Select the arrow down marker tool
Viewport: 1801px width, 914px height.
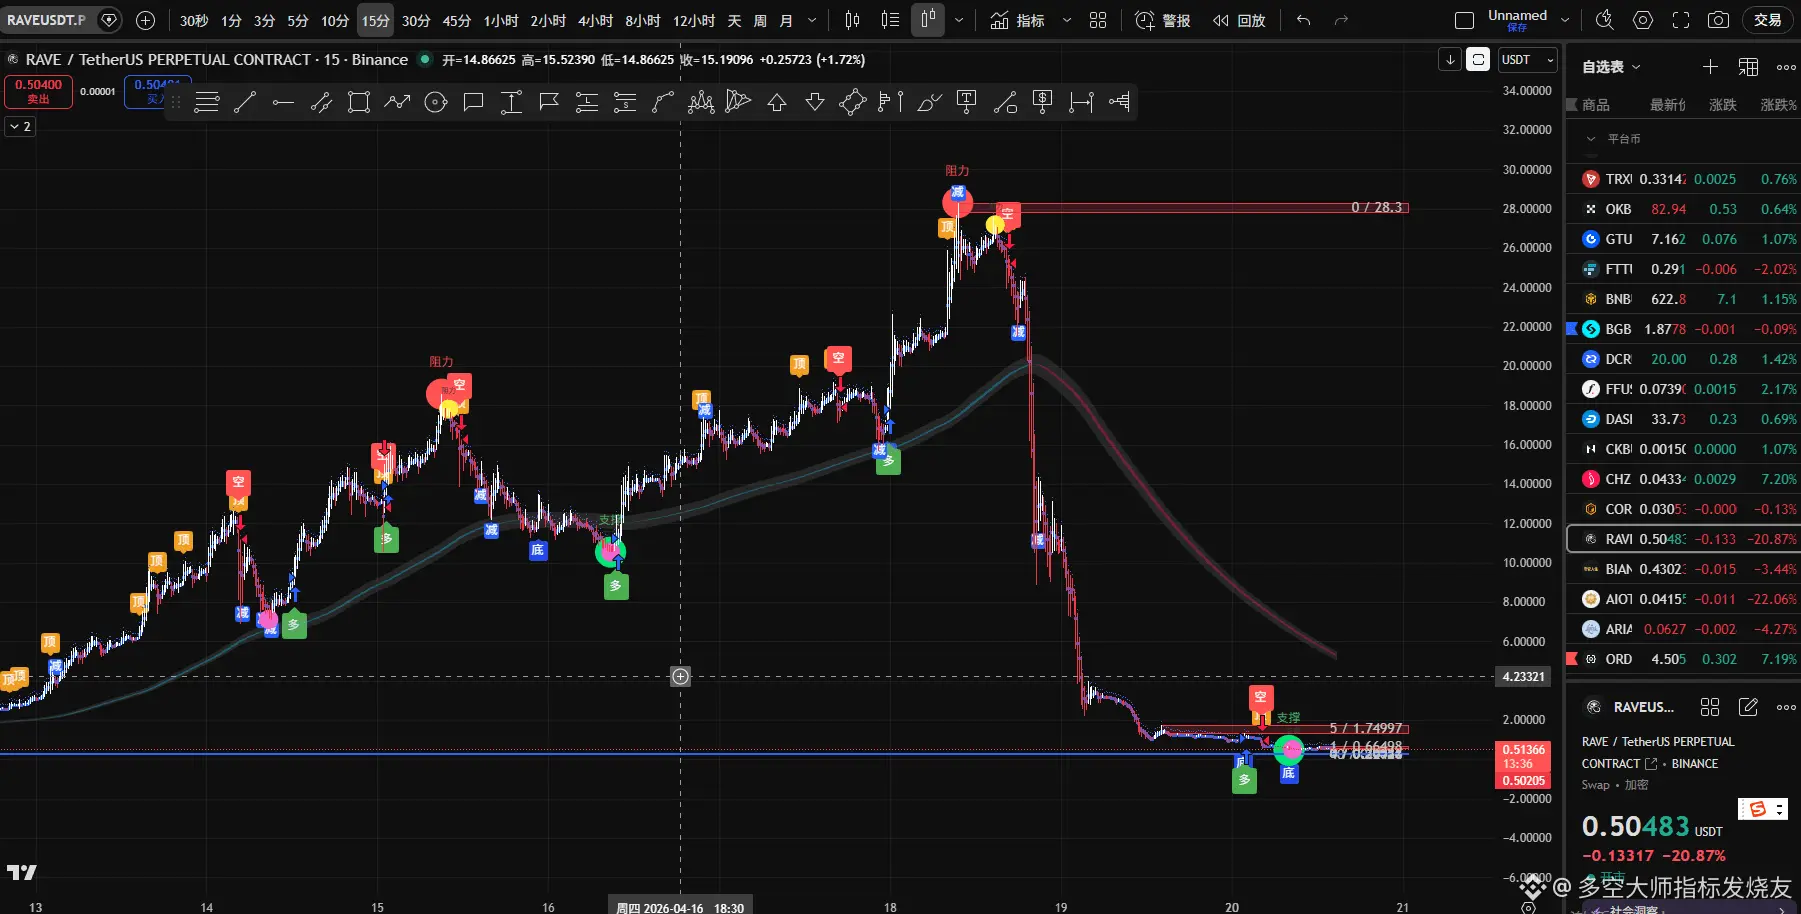click(815, 102)
